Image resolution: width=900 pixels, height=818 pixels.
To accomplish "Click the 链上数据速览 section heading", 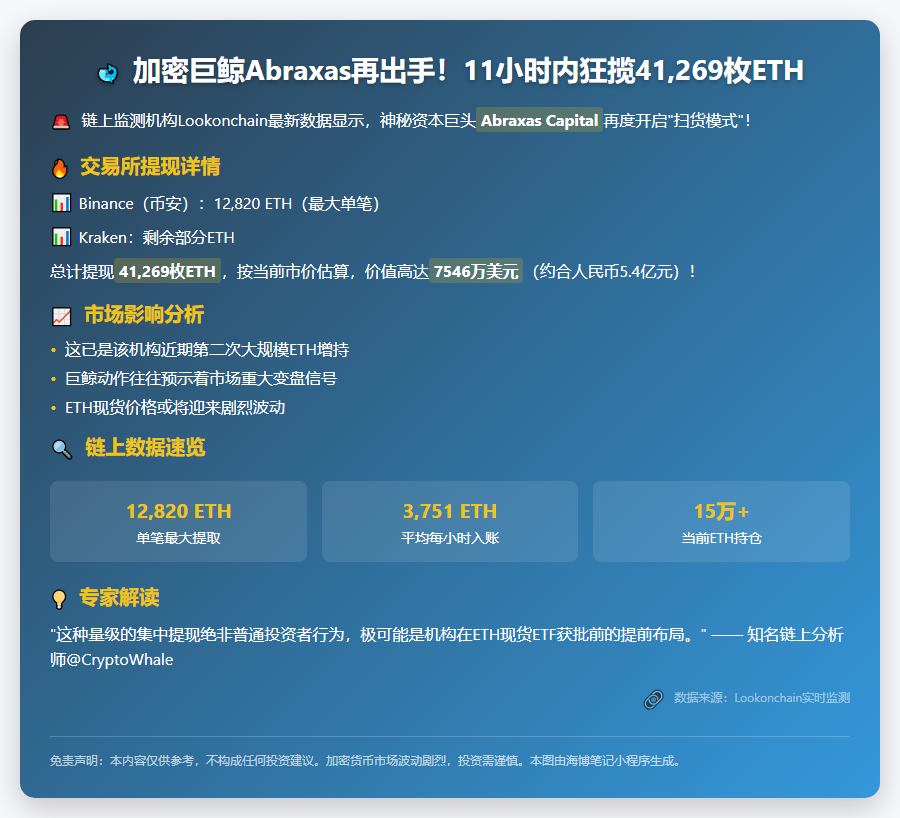I will [x=145, y=447].
